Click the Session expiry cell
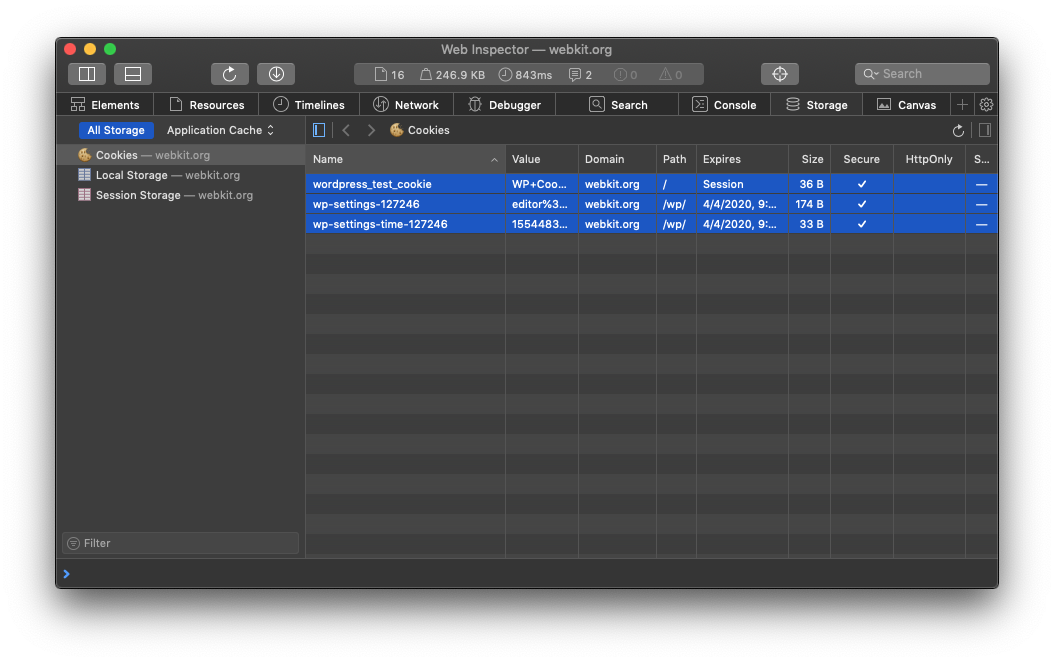The height and width of the screenshot is (662, 1054). [742, 184]
